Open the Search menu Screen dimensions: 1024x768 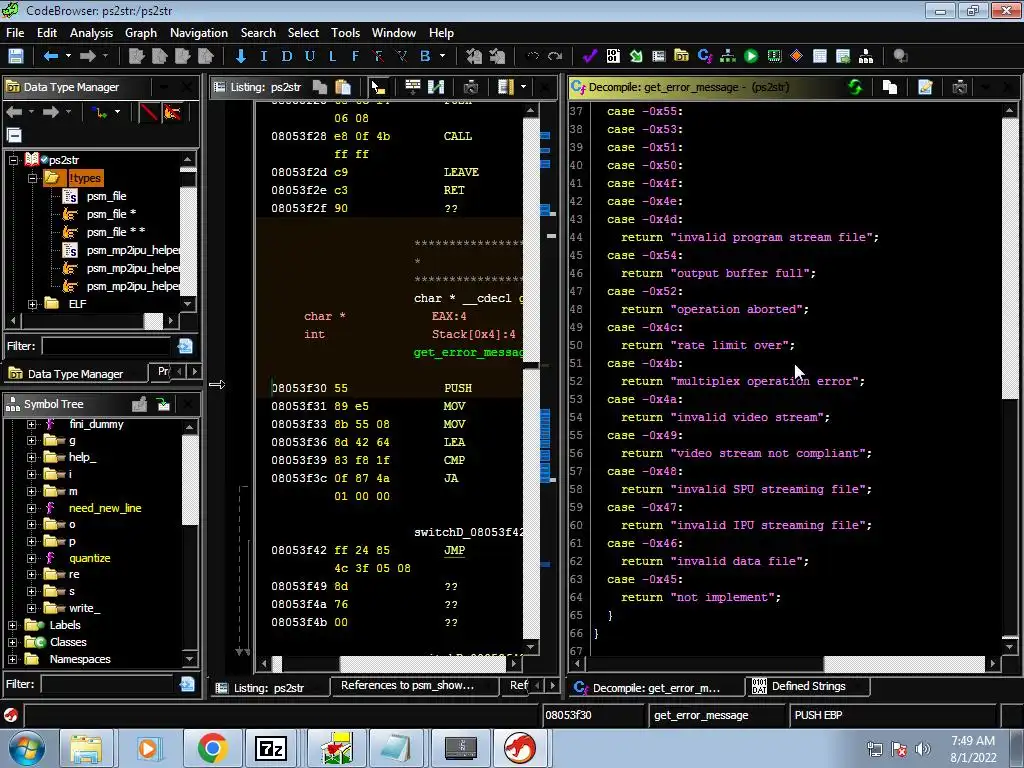[x=258, y=33]
